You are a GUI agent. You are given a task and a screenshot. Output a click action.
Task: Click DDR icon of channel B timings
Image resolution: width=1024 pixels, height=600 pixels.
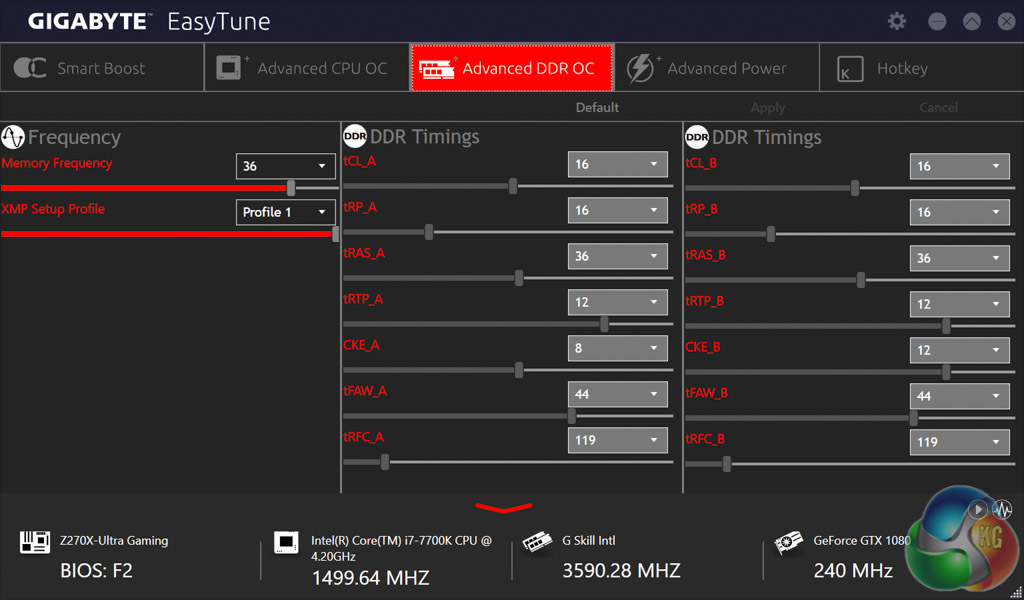click(697, 137)
